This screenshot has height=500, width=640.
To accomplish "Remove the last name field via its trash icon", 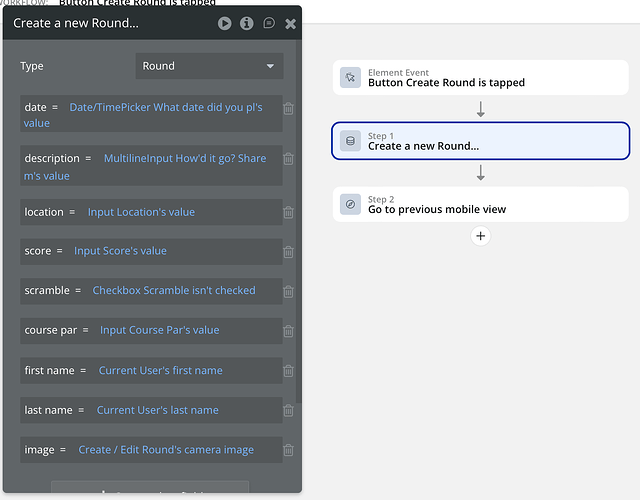I will (x=288, y=410).
